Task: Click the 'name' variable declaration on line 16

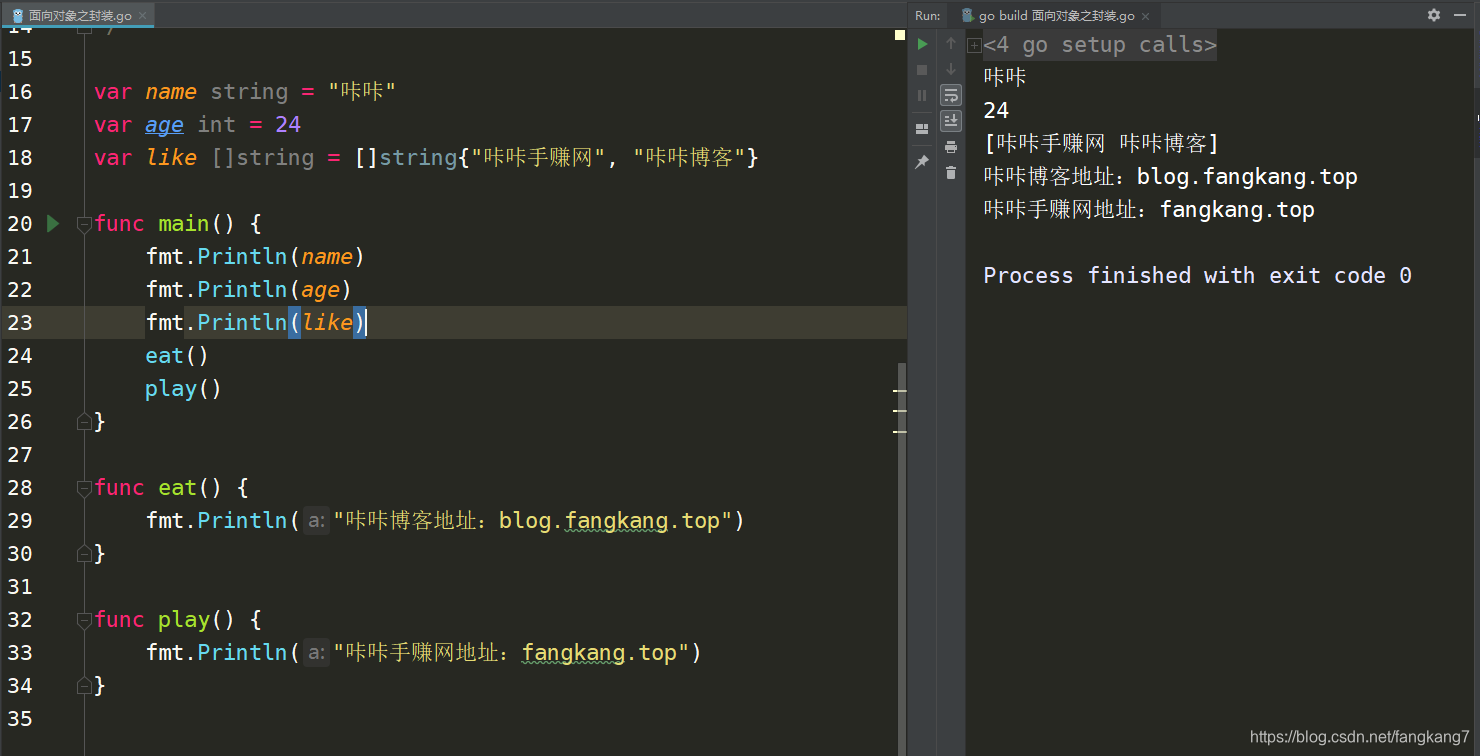Action: click(171, 92)
